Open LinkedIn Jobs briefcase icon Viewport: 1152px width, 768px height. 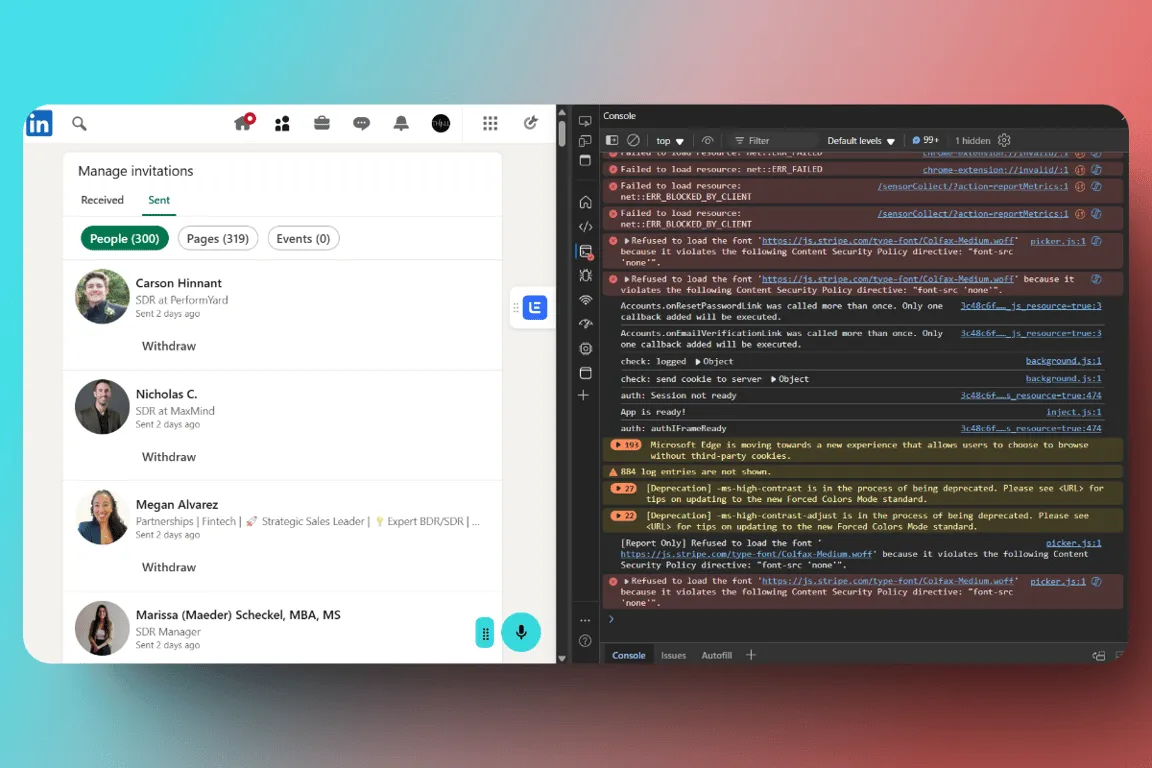coord(321,123)
